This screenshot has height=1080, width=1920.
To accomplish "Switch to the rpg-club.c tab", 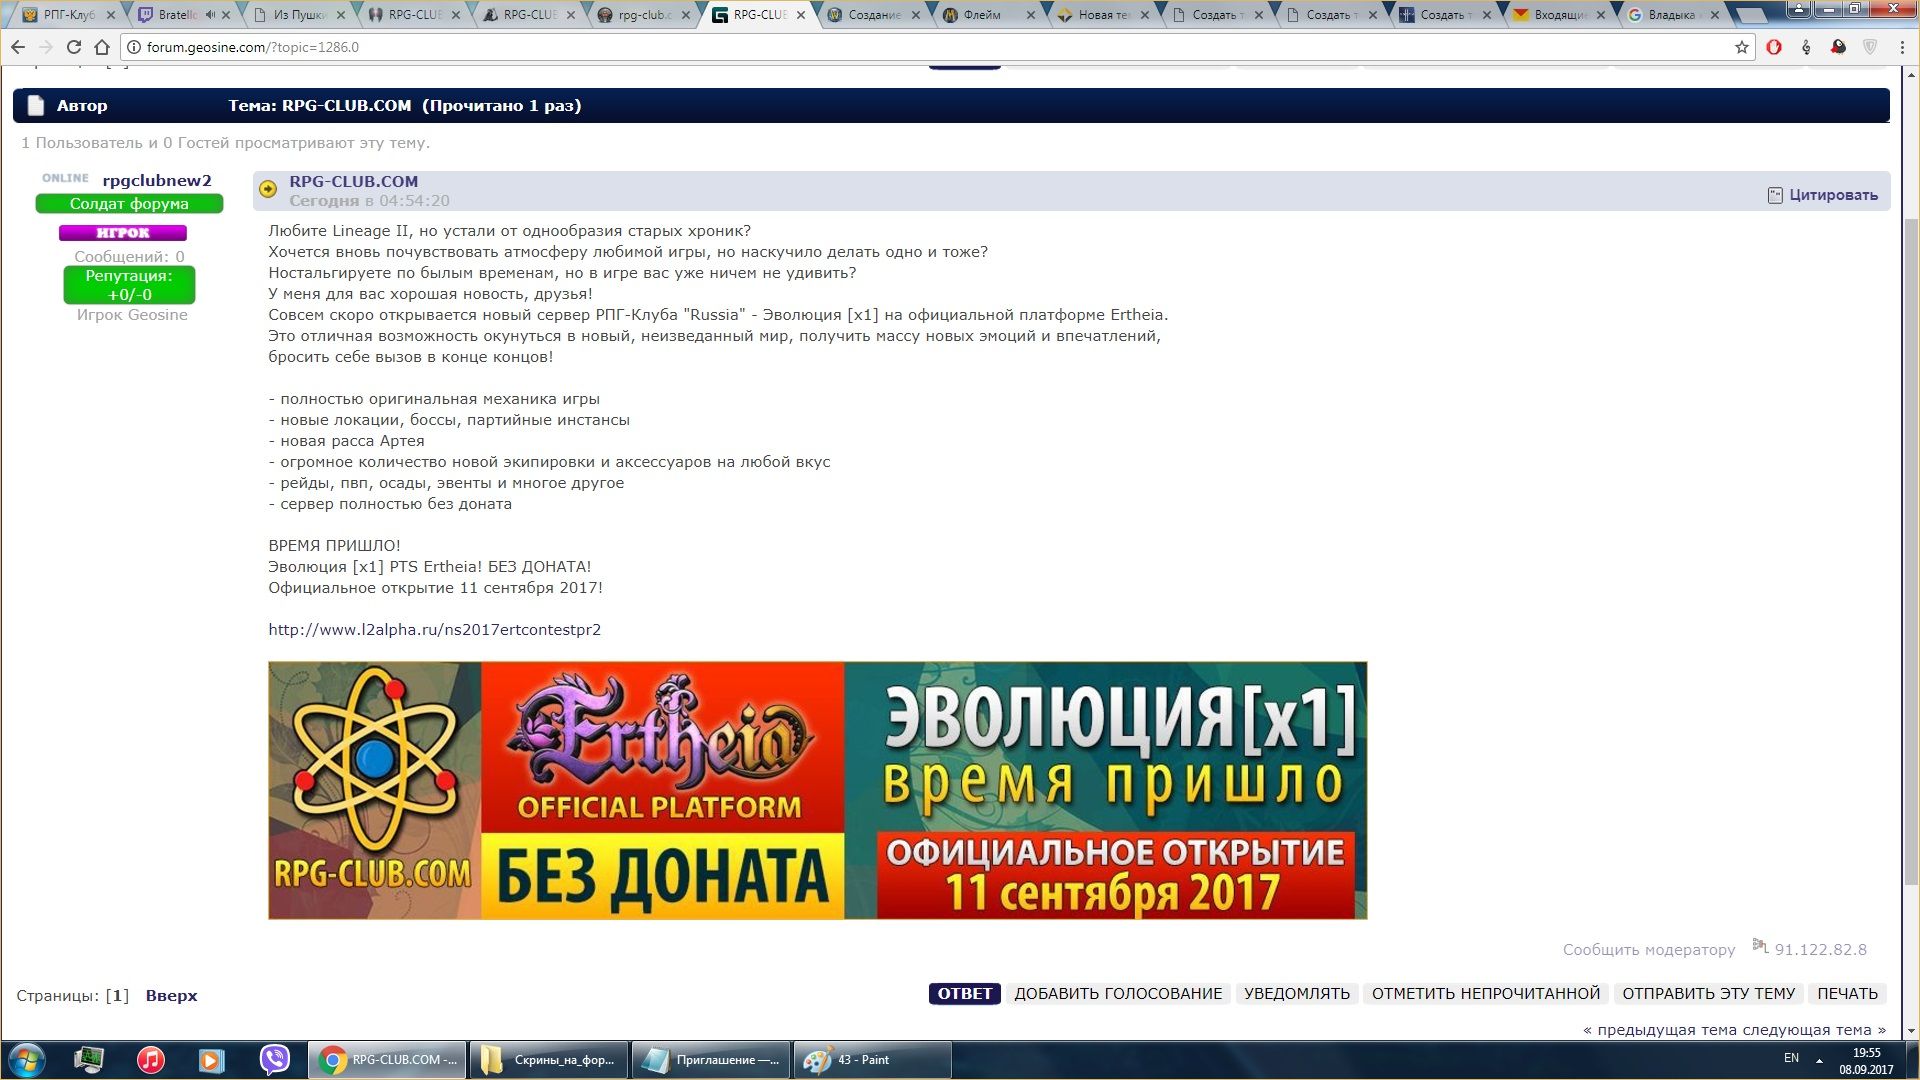I will (x=643, y=15).
